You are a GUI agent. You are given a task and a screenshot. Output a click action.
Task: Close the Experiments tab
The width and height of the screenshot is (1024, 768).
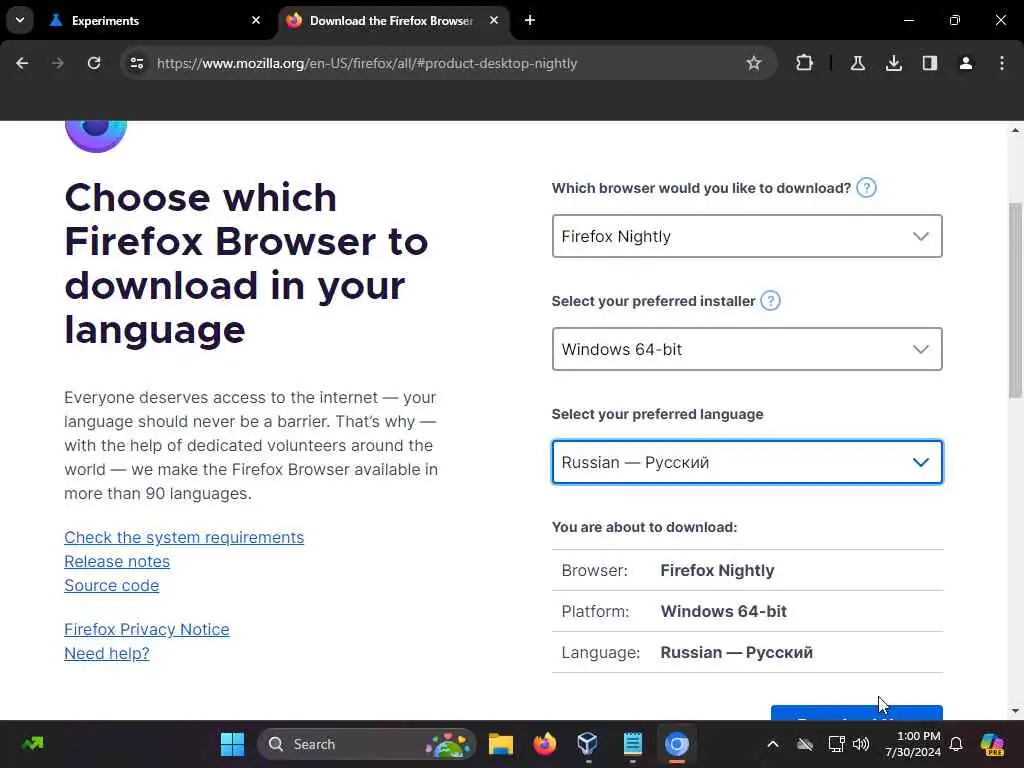point(256,20)
